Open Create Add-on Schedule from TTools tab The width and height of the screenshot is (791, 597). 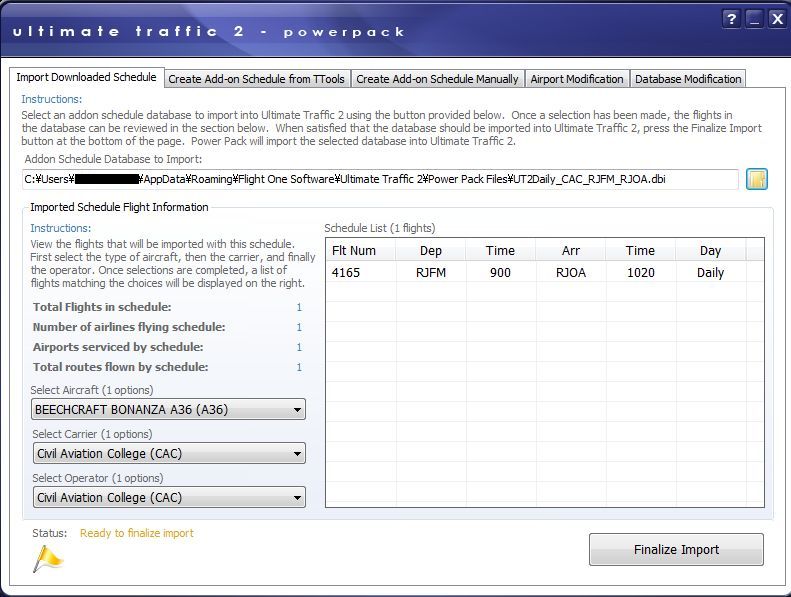pyautogui.click(x=256, y=79)
